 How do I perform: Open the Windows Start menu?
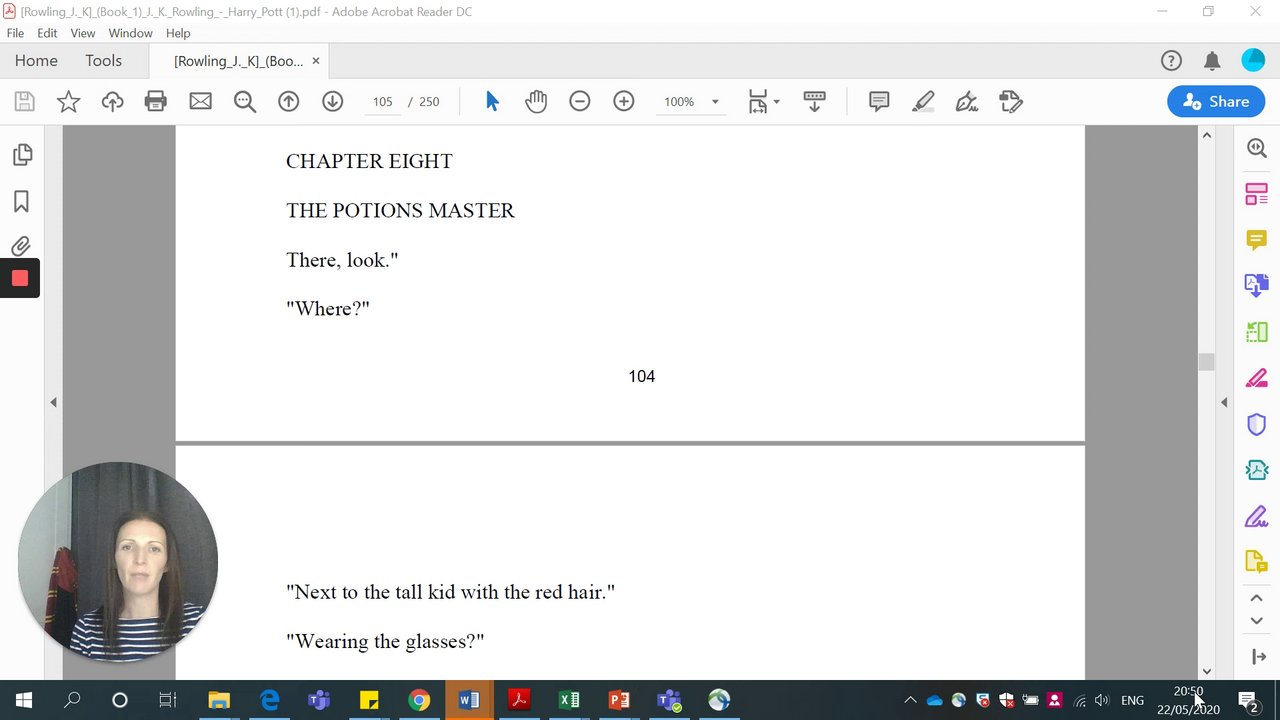24,700
